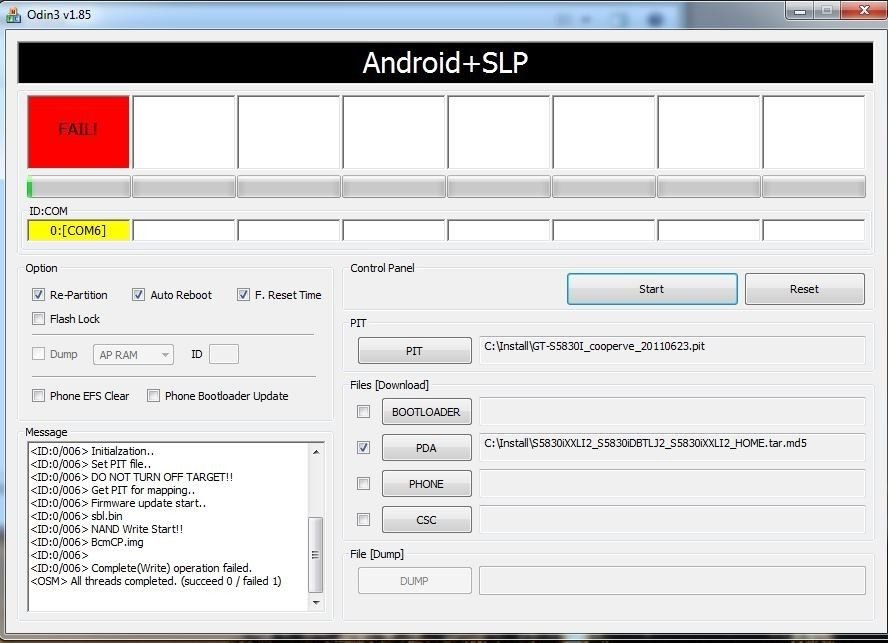Click the PHONE file button

[x=426, y=484]
